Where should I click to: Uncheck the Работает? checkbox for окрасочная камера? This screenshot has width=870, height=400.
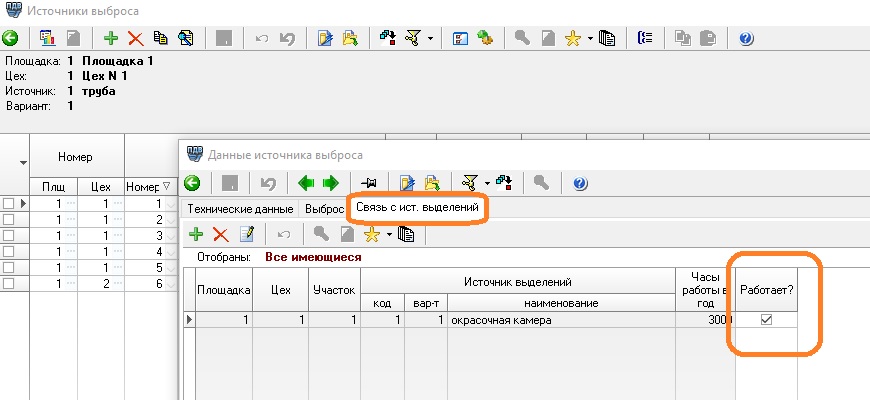[766, 320]
